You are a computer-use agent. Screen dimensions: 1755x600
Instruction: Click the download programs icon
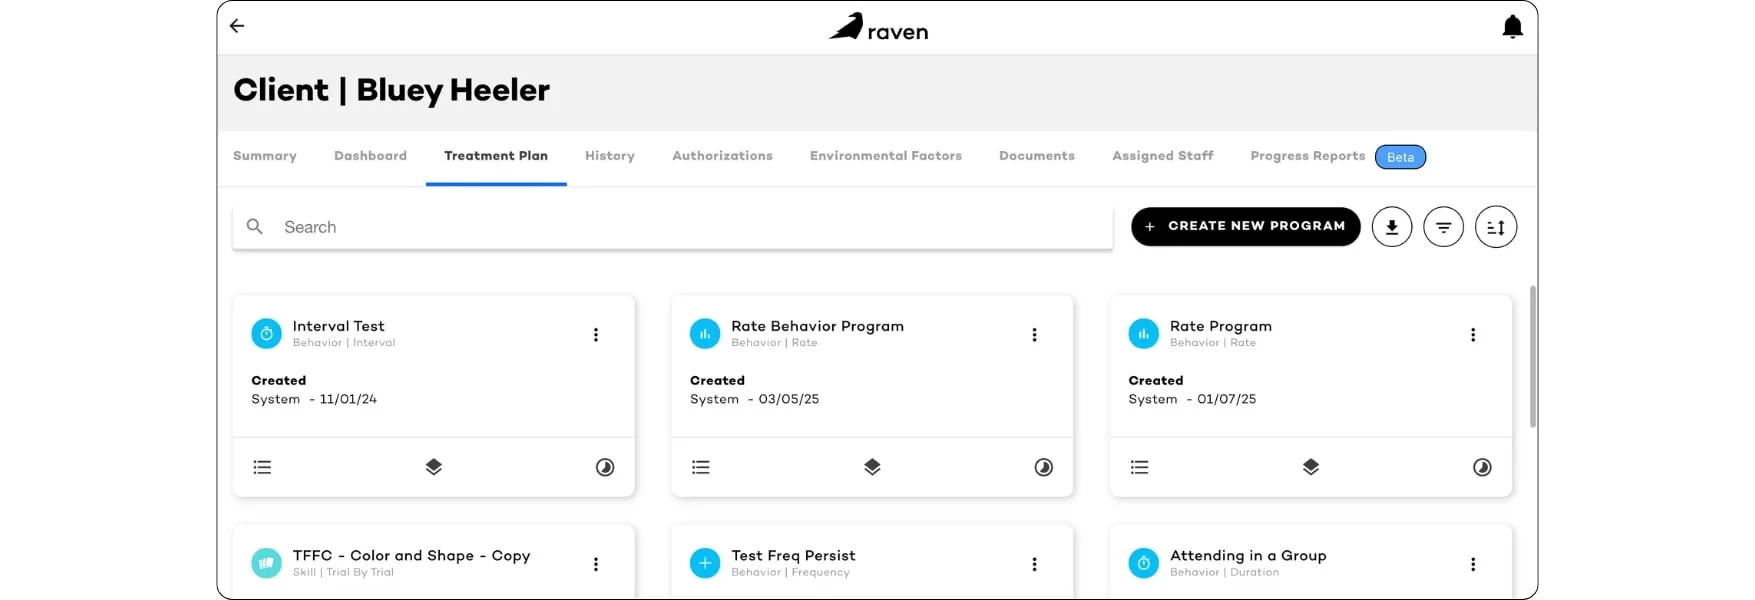click(1392, 227)
